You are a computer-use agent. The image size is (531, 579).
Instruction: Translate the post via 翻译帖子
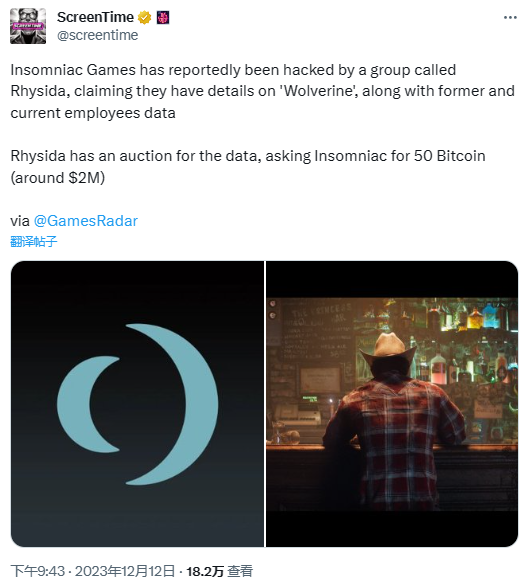(34, 241)
